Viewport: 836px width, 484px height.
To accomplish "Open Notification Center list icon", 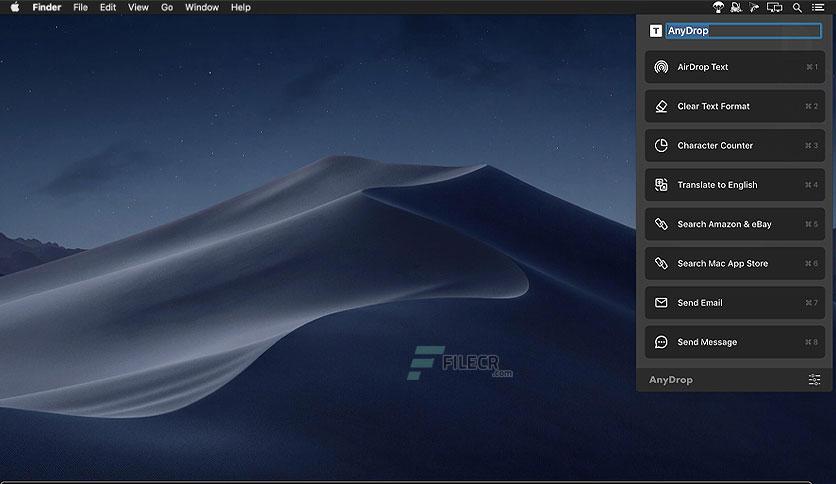I will tap(817, 7).
